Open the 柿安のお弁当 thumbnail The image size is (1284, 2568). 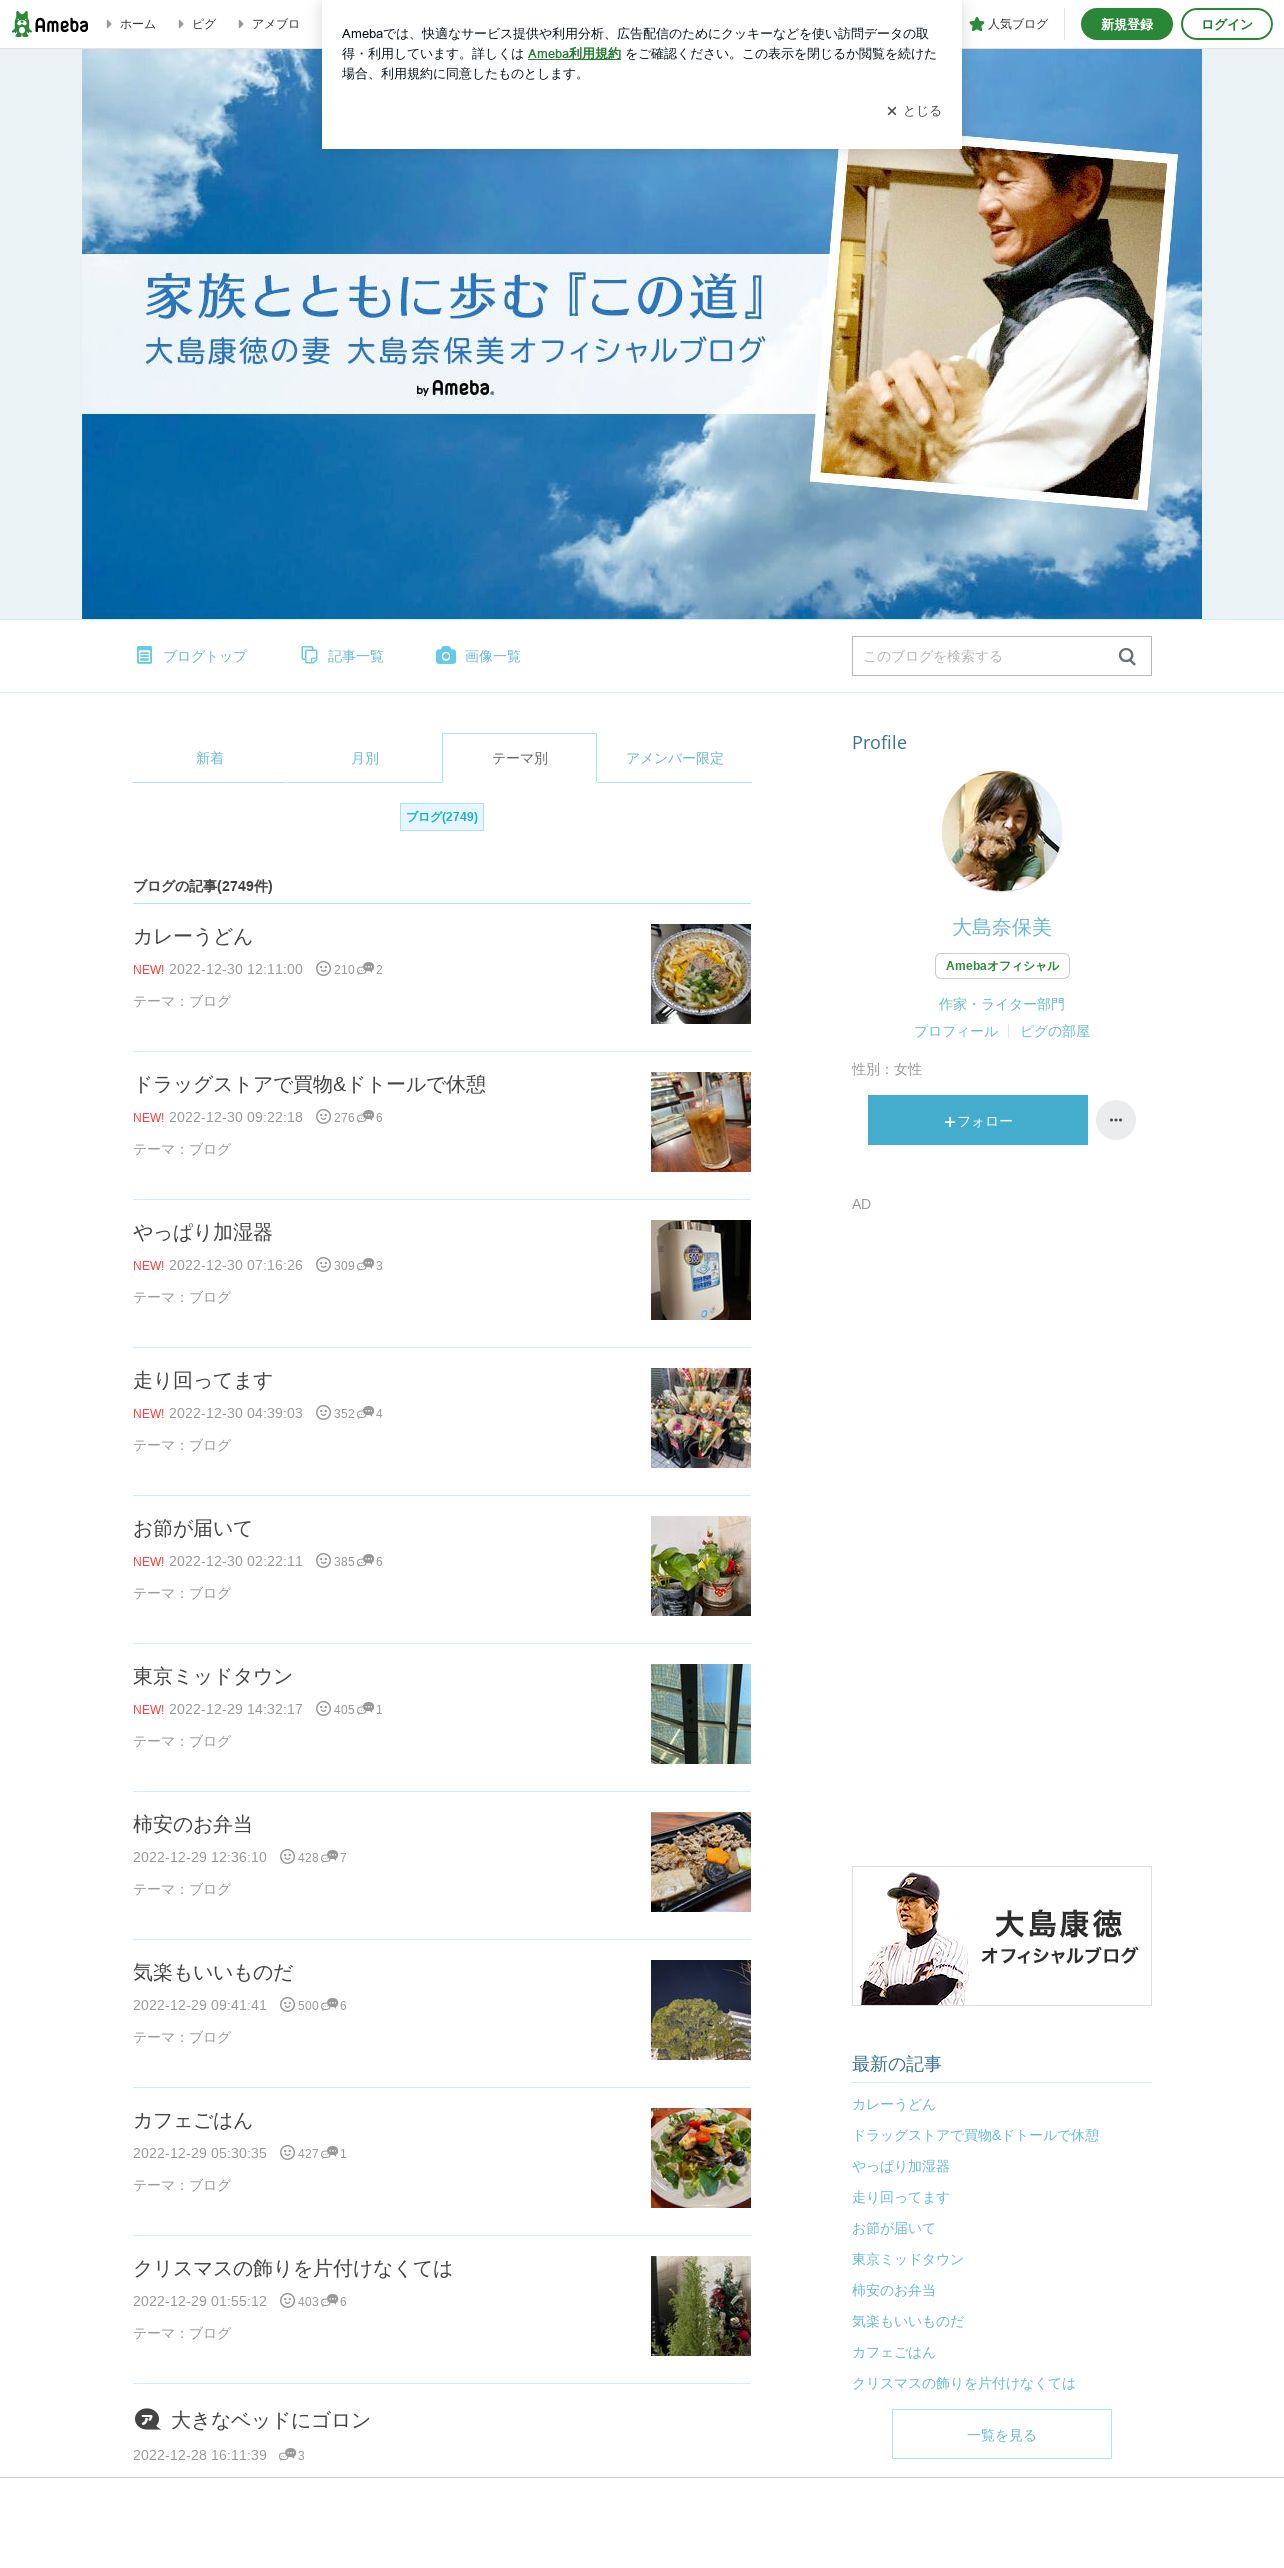[701, 1862]
